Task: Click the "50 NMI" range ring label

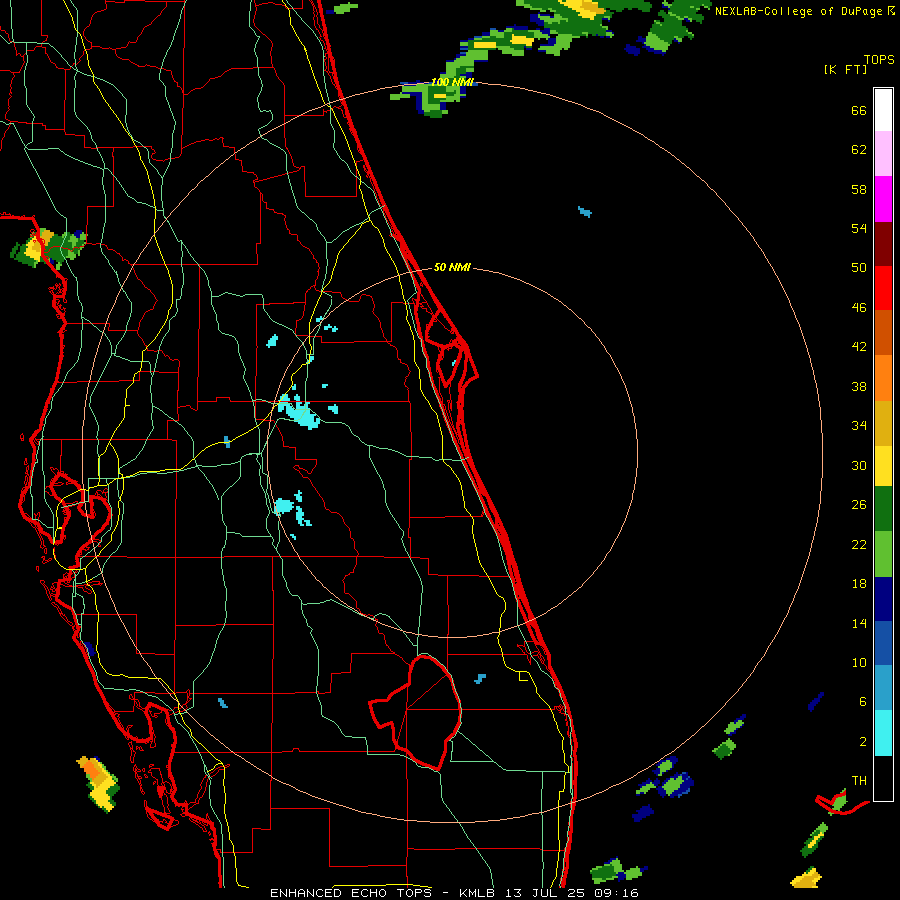Action: tap(452, 267)
